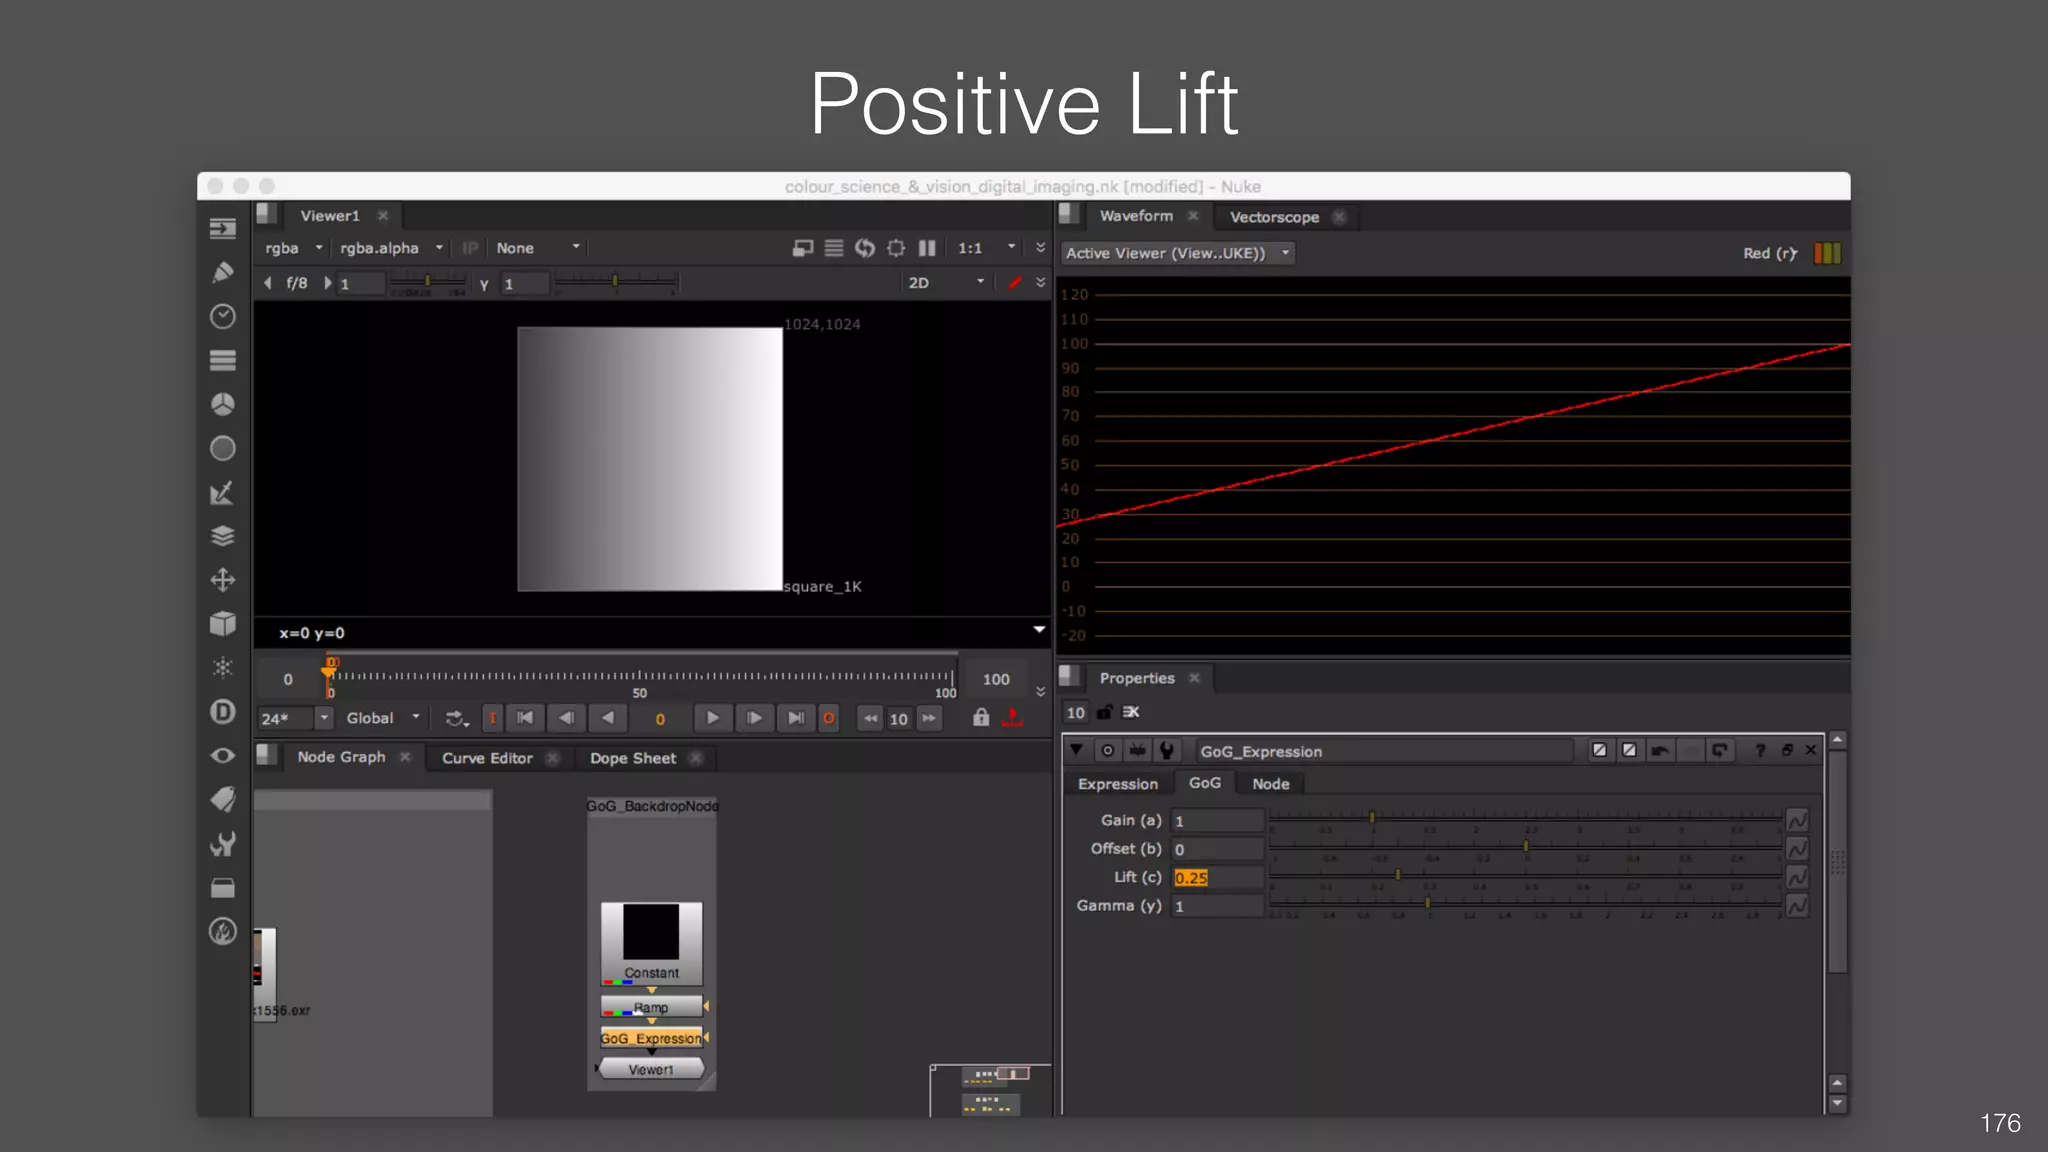Toggle the timeline lock icon
This screenshot has width=2048, height=1152.
[x=981, y=718]
